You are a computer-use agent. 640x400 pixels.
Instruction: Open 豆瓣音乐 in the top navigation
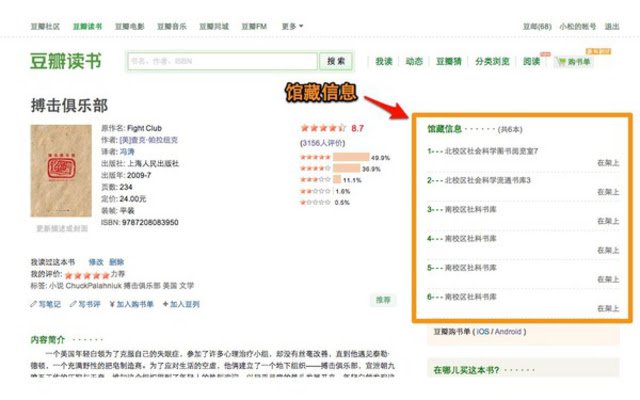tap(172, 27)
